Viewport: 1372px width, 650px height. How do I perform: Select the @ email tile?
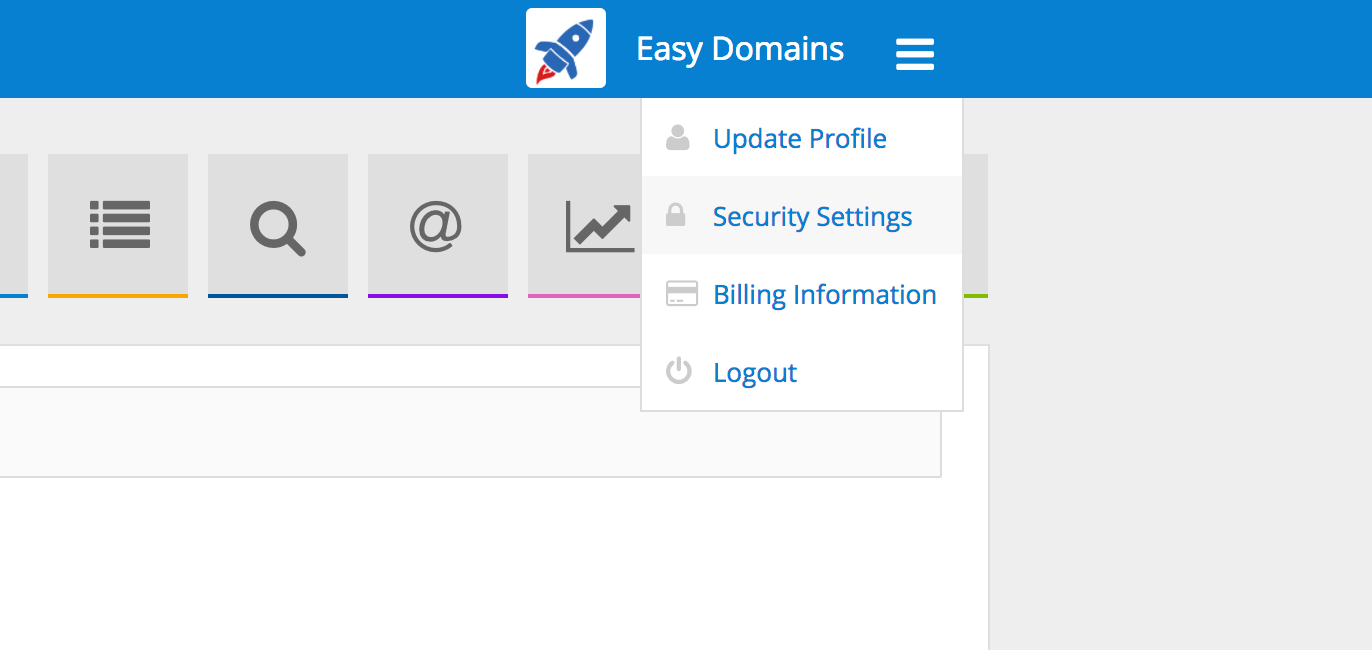click(x=437, y=225)
